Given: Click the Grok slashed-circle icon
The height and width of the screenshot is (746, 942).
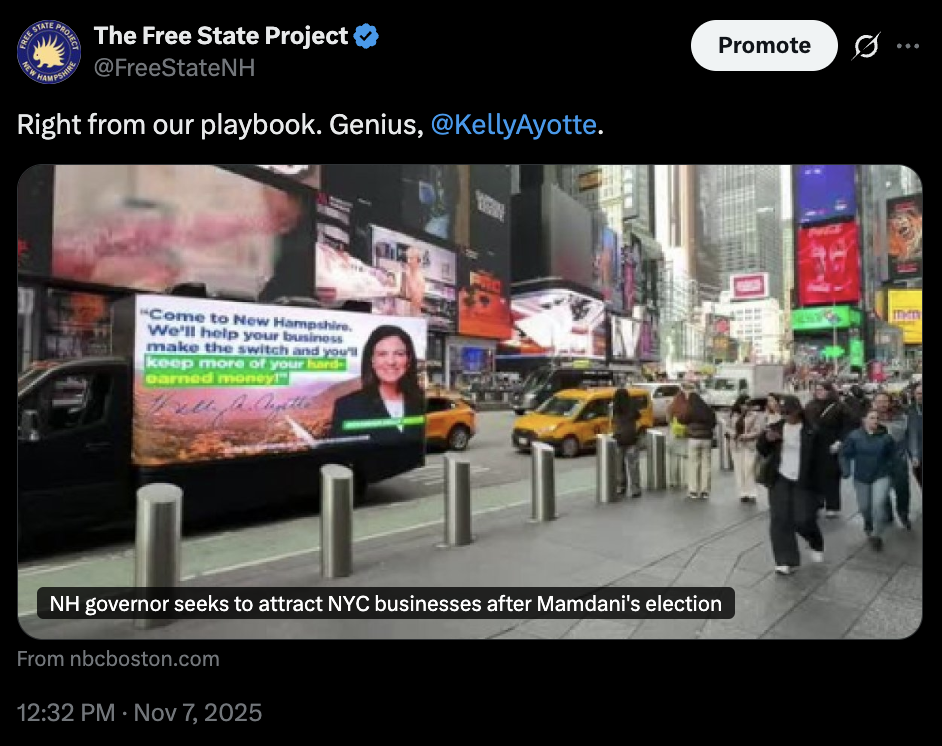Looking at the screenshot, I should click(866, 46).
